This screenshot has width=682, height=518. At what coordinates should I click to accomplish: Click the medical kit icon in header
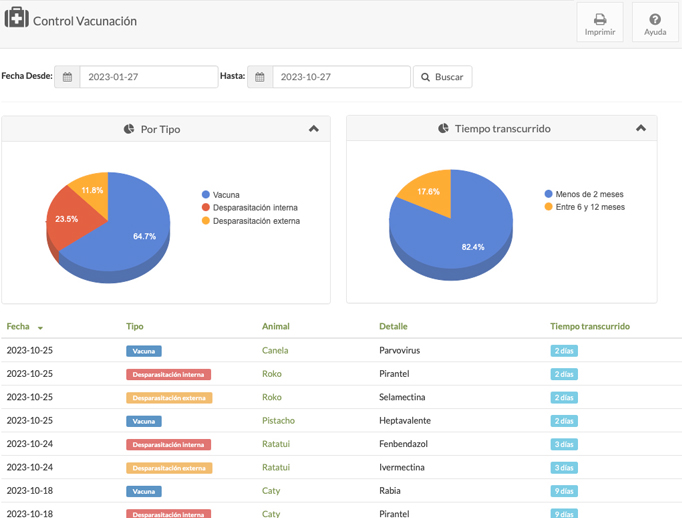click(x=16, y=18)
